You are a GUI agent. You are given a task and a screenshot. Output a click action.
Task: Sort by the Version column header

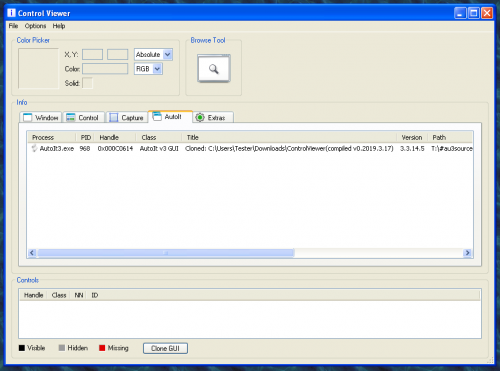point(412,137)
